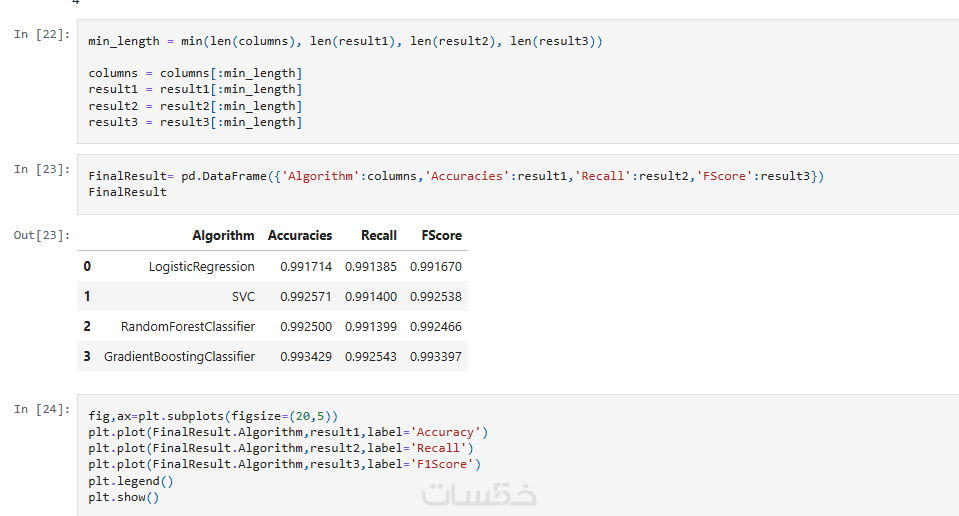Click the In [24] cell prompt
959x516 pixels.
click(42, 409)
